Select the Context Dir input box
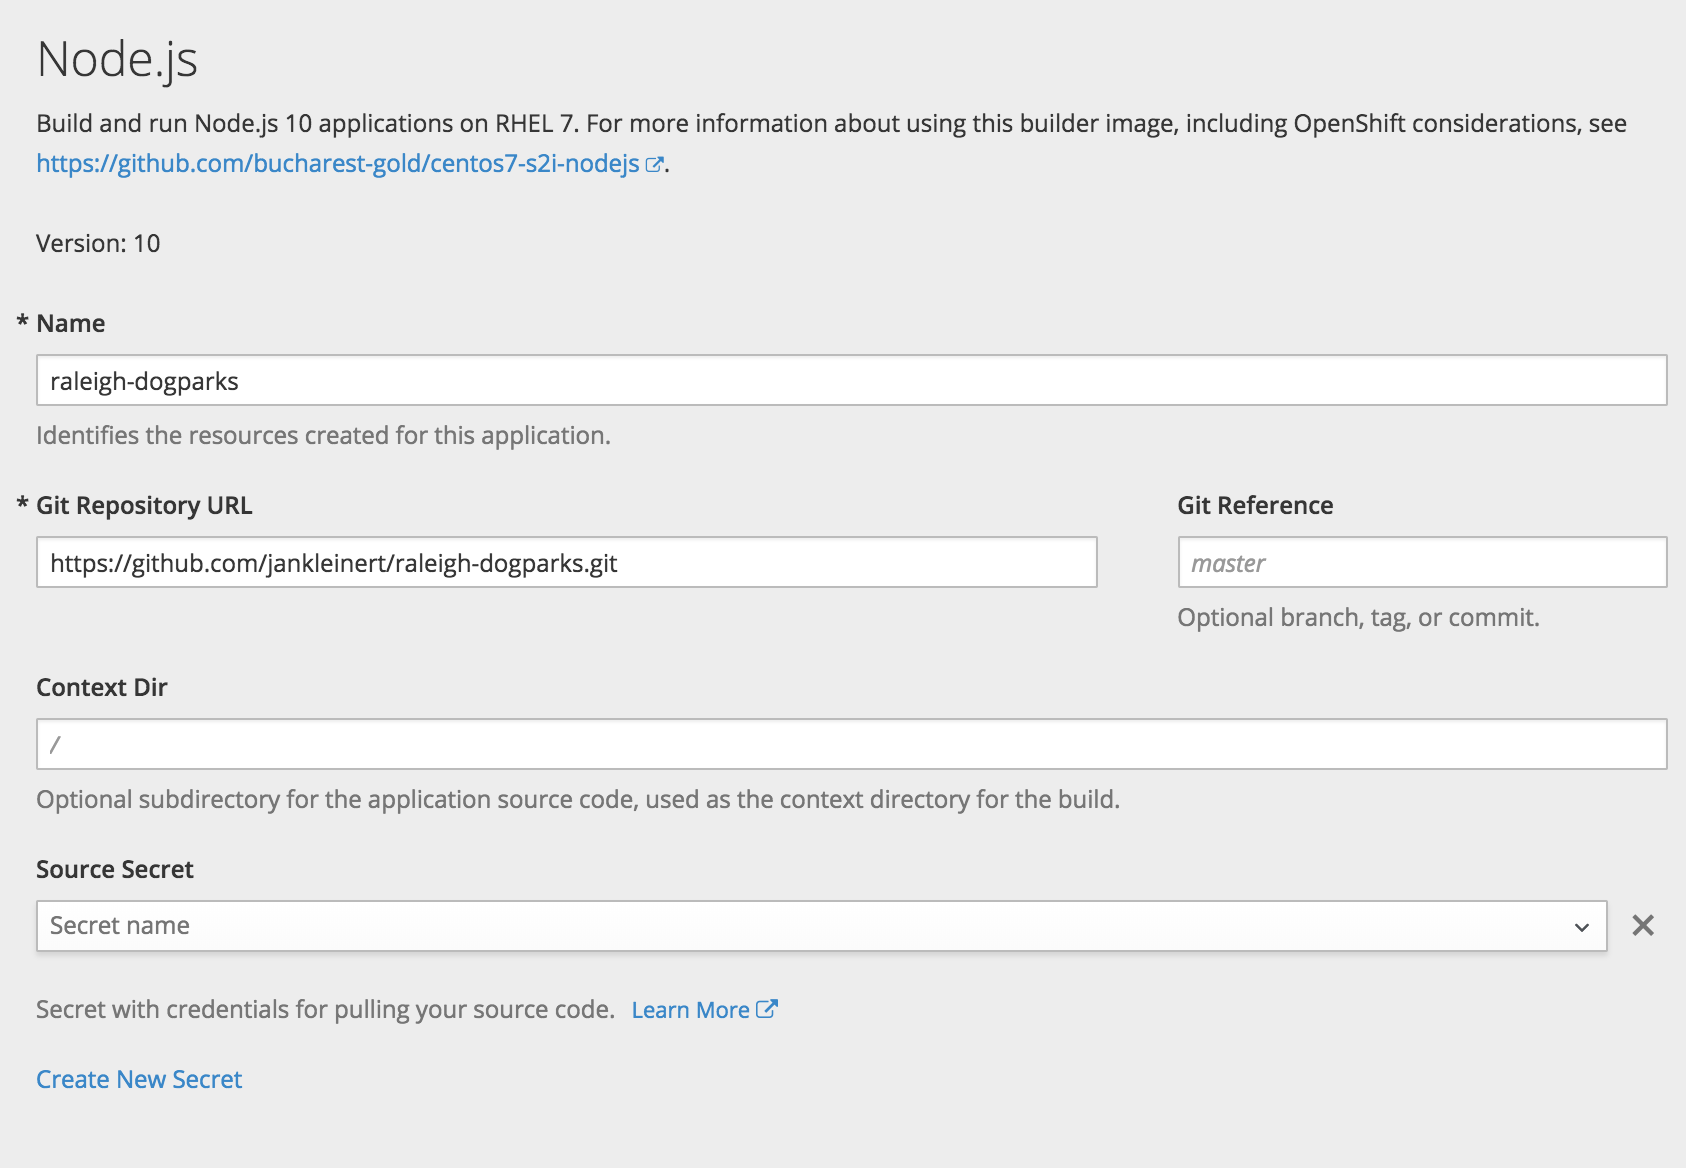1686x1168 pixels. (850, 745)
